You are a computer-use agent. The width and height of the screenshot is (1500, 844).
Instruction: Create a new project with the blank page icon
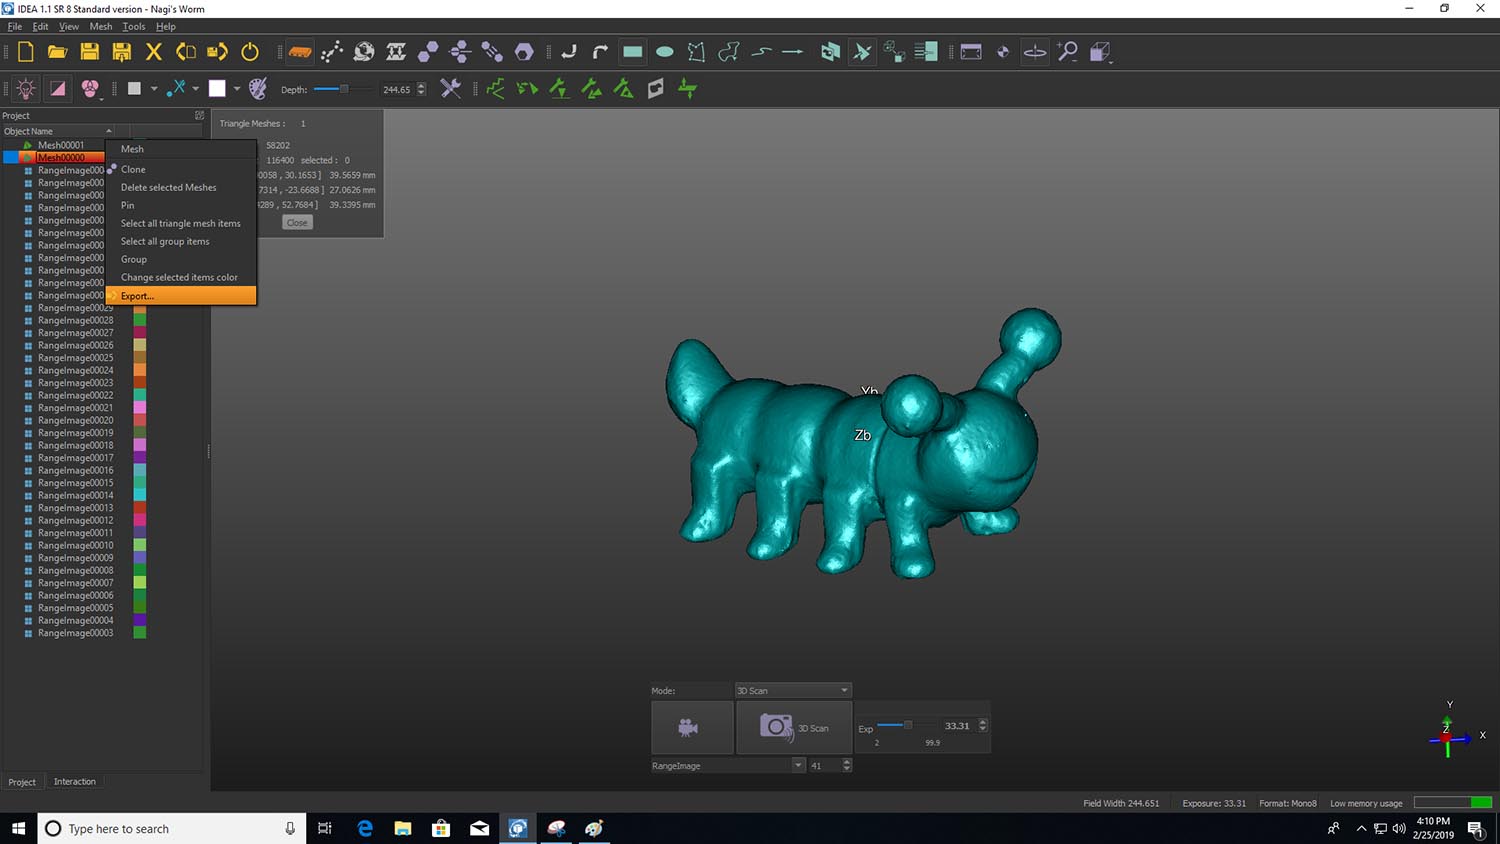[x=26, y=52]
